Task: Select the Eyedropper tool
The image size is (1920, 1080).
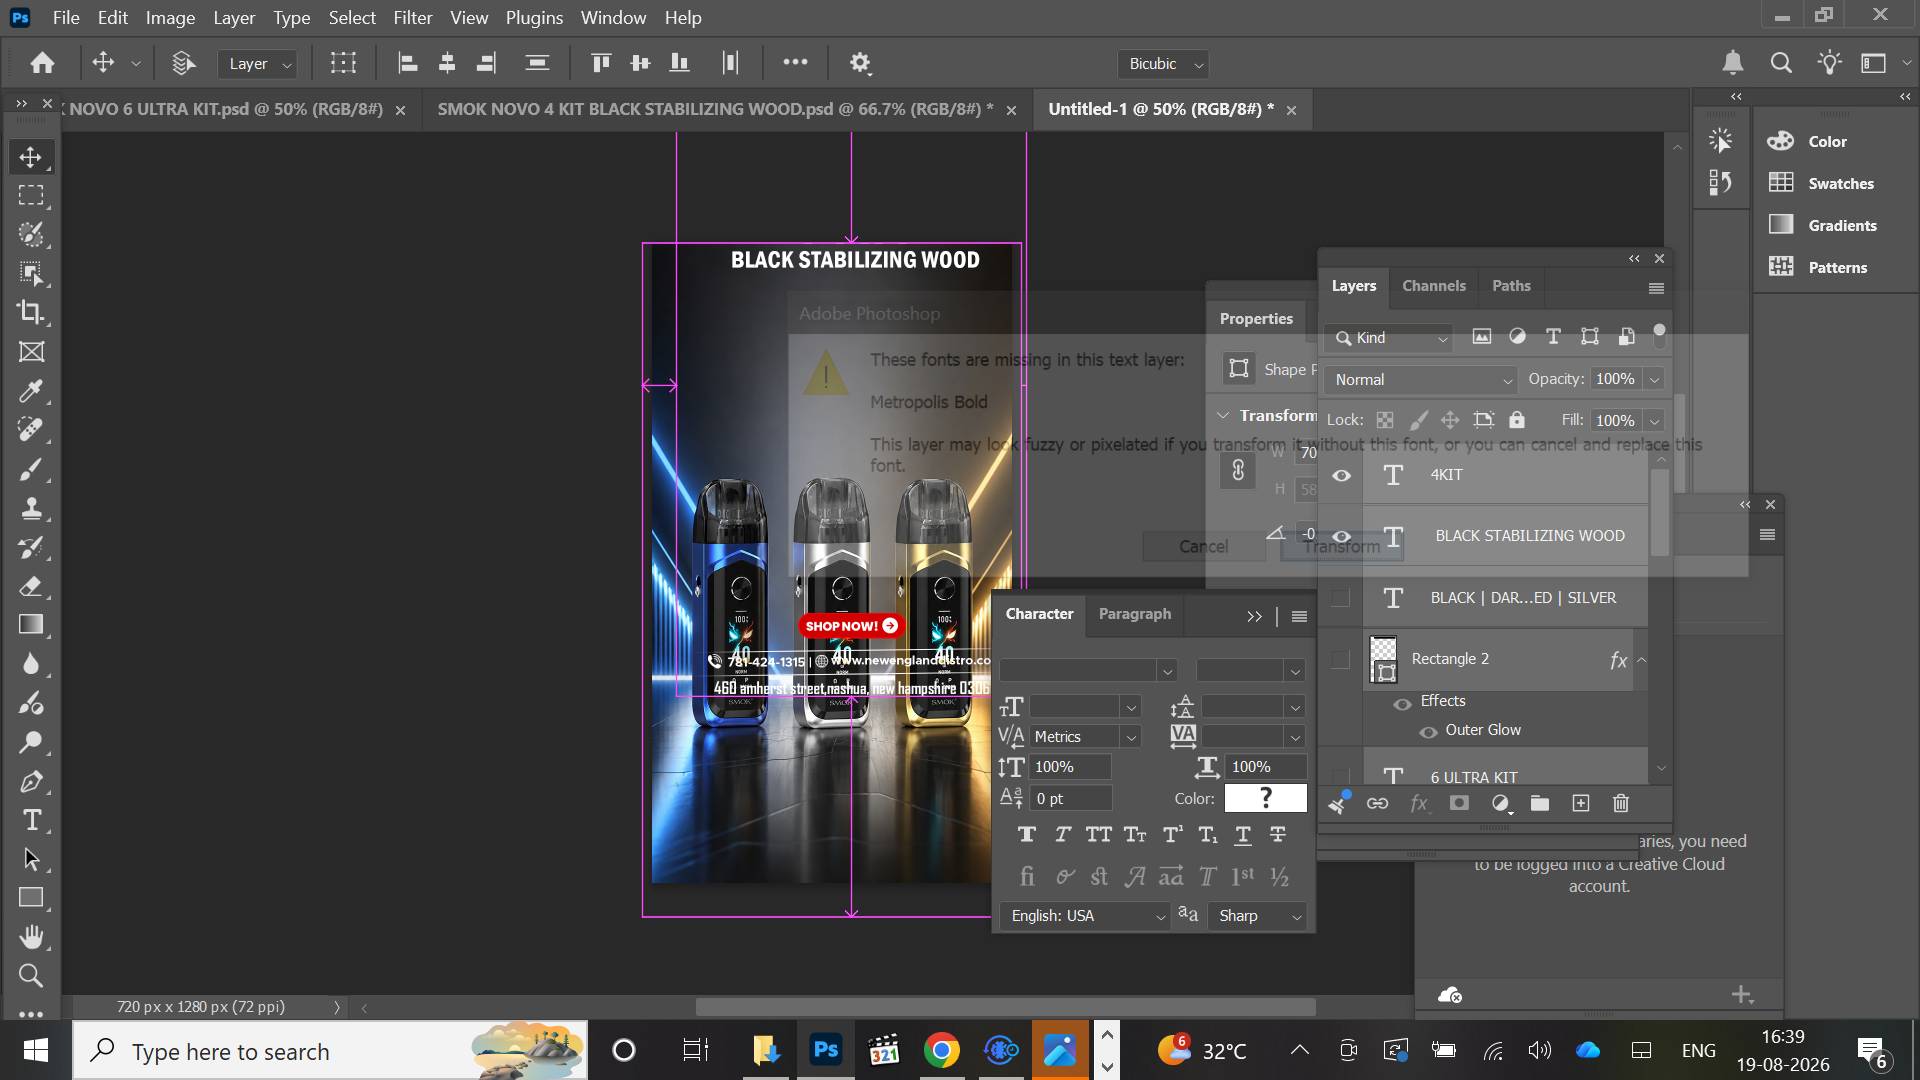Action: tap(31, 391)
